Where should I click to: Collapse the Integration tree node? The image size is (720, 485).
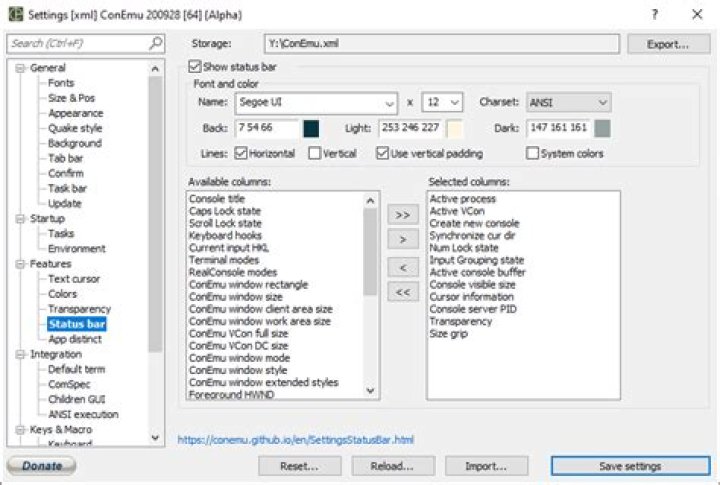(x=20, y=354)
